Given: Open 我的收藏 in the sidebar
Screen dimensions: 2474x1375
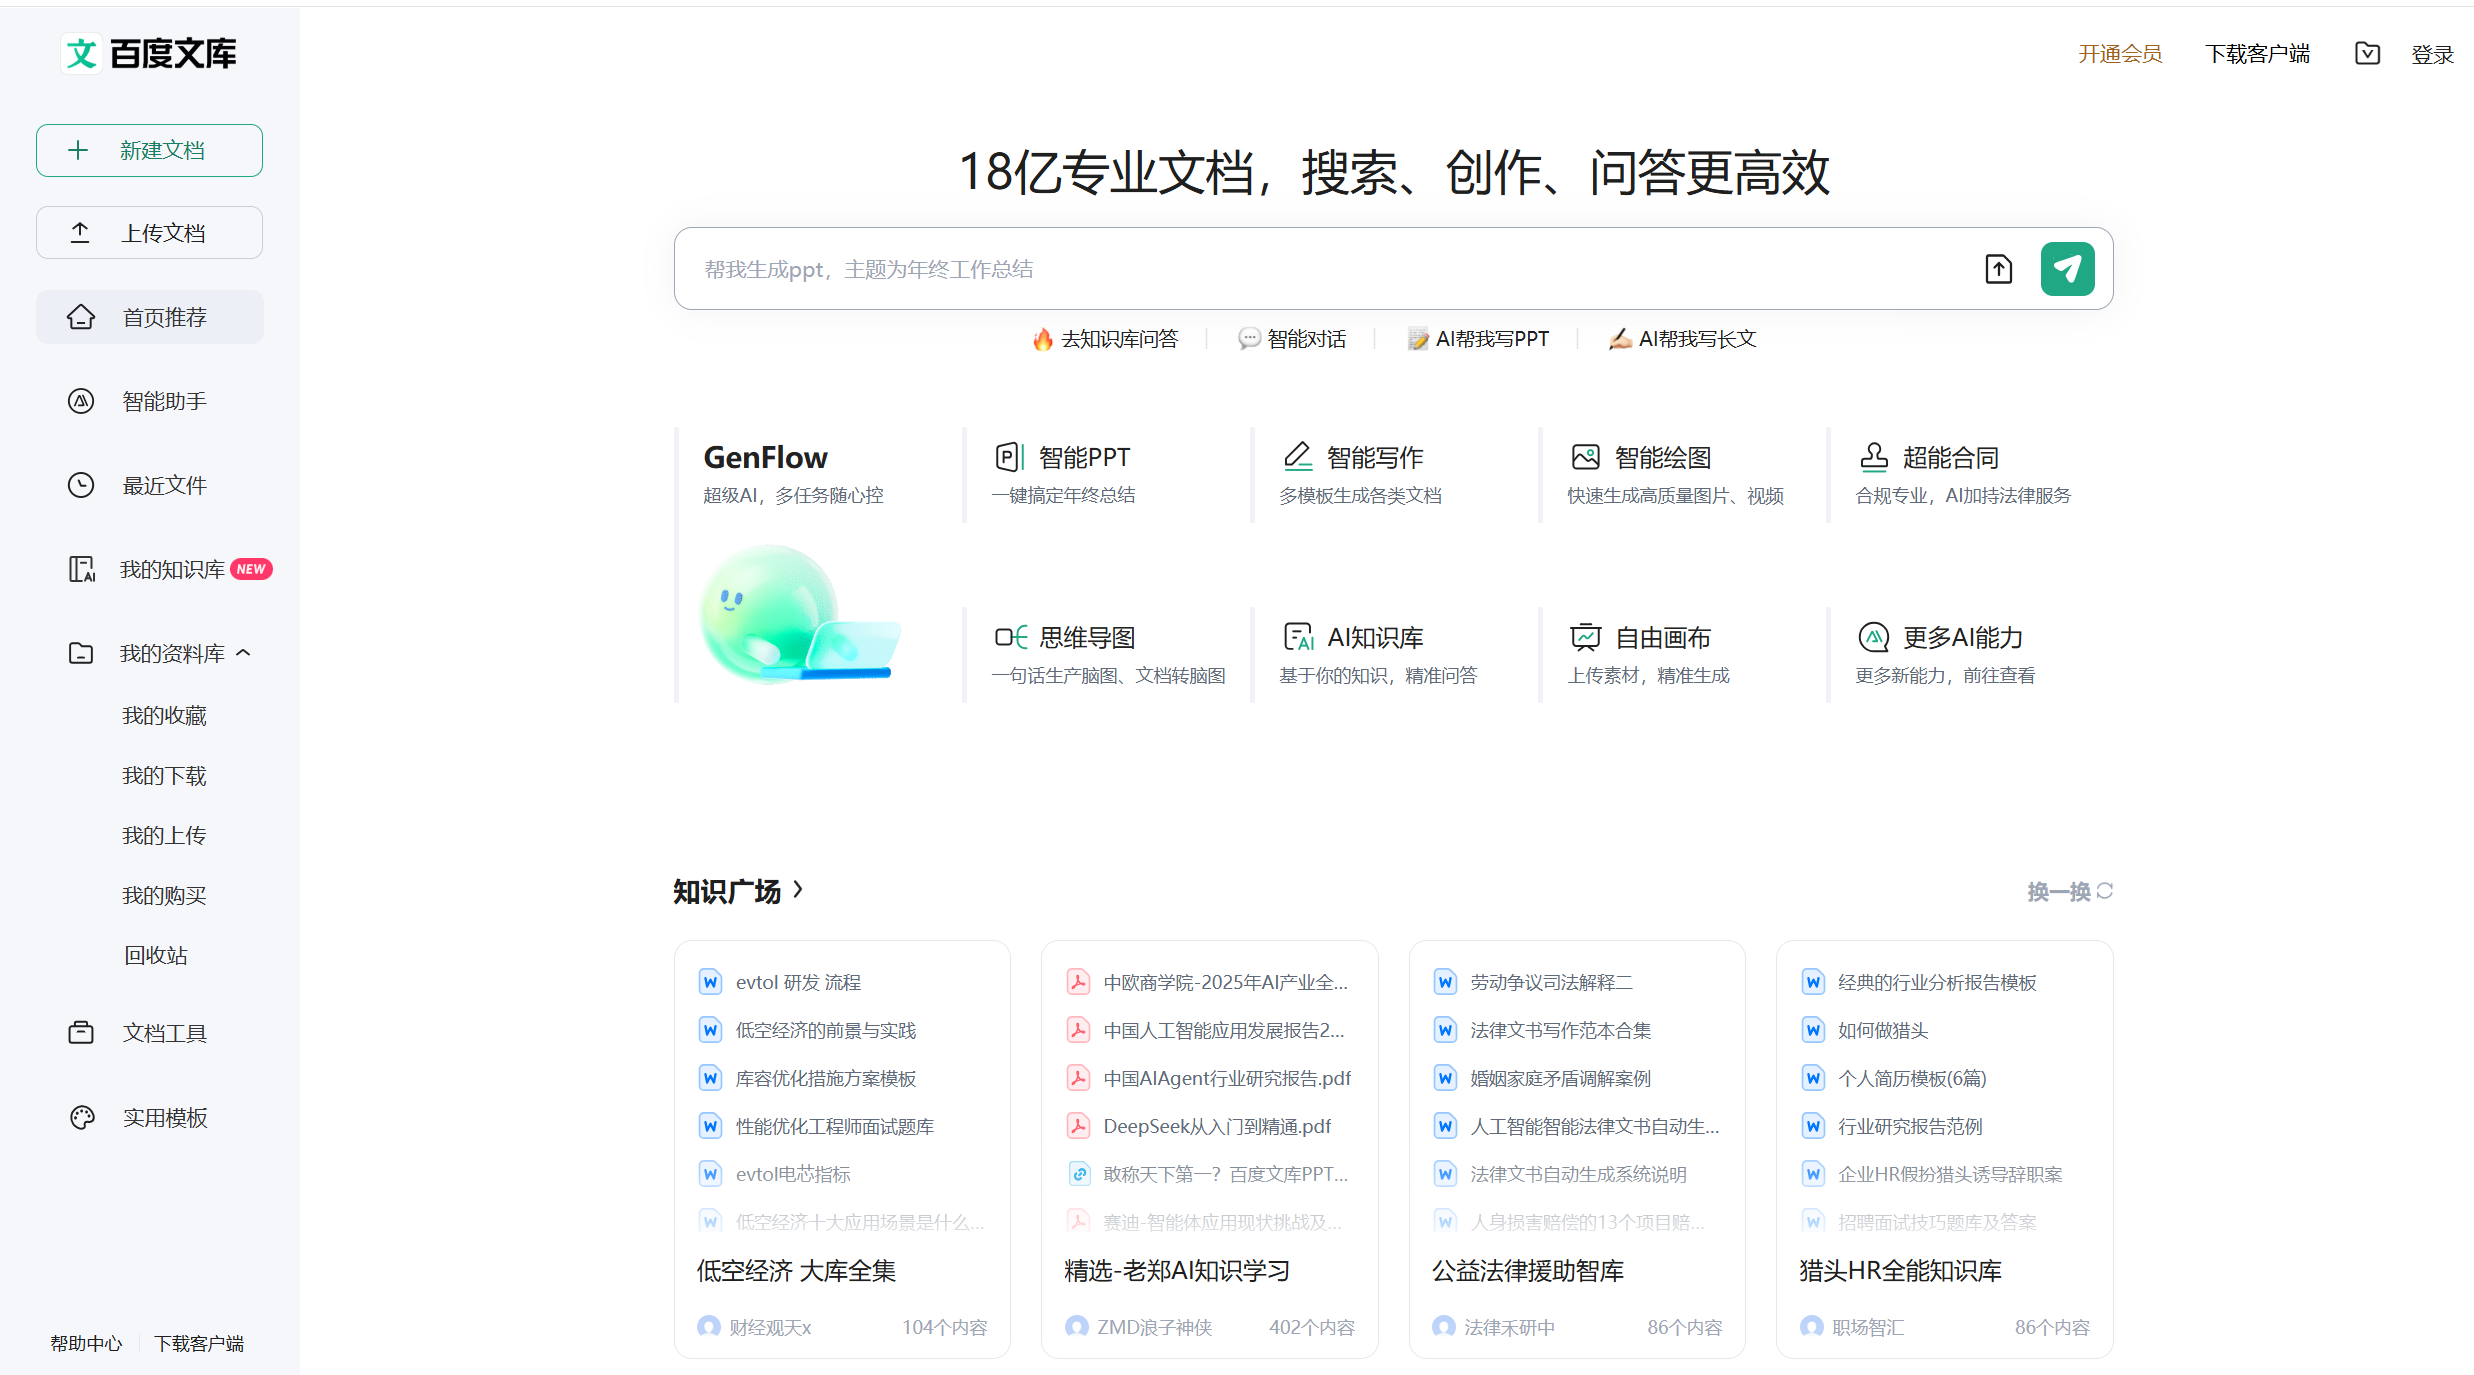Looking at the screenshot, I should pyautogui.click(x=164, y=715).
